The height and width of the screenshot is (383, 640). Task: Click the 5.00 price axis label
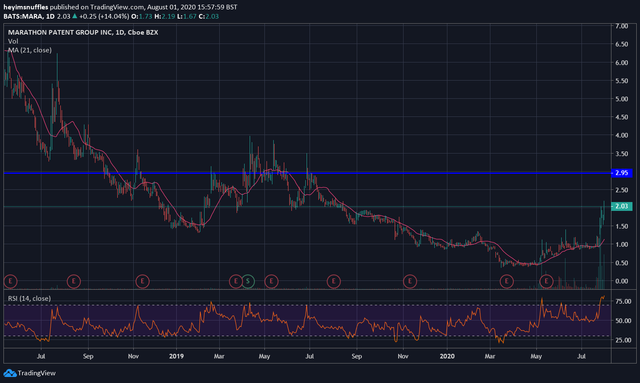[x=622, y=99]
